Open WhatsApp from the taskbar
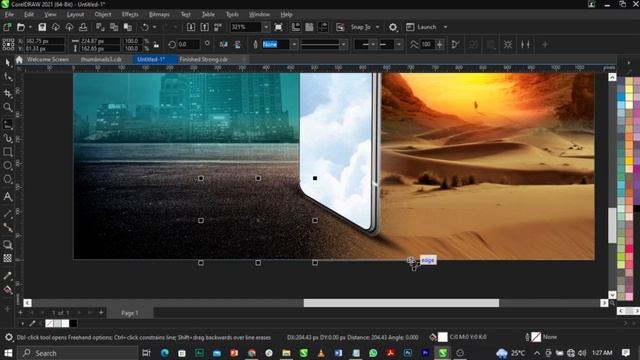This screenshot has width=640, height=360. pyautogui.click(x=373, y=353)
